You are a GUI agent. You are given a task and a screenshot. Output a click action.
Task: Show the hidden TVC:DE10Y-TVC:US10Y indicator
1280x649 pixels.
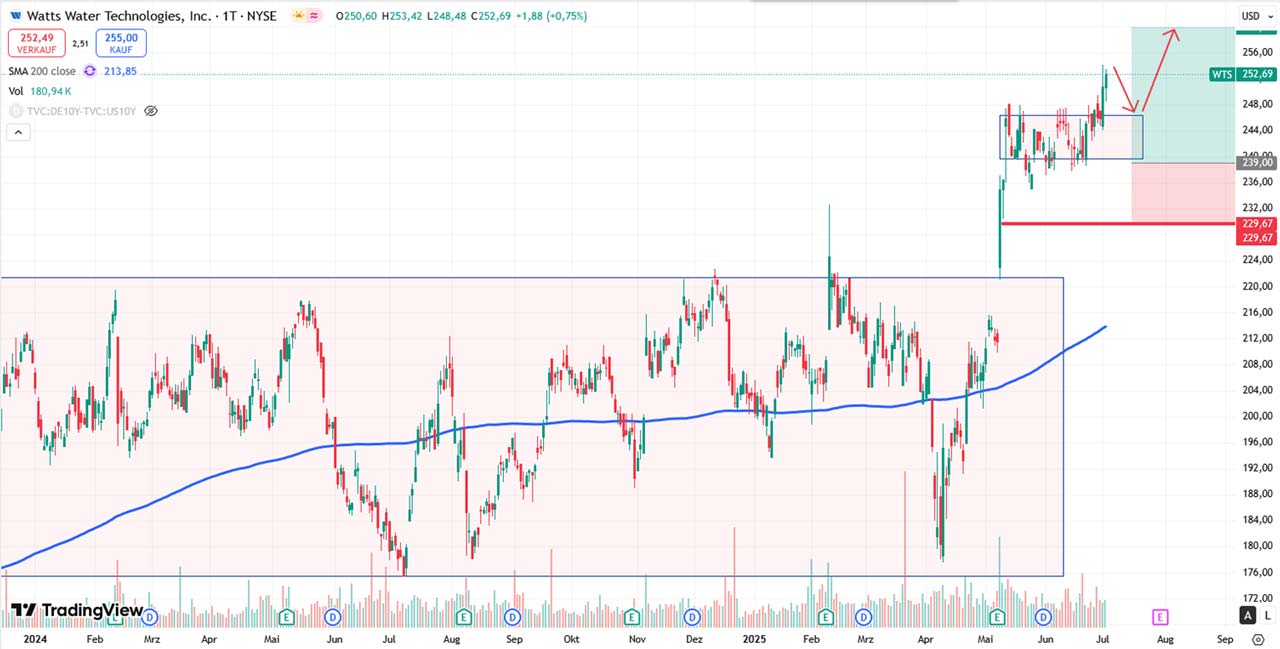151,111
